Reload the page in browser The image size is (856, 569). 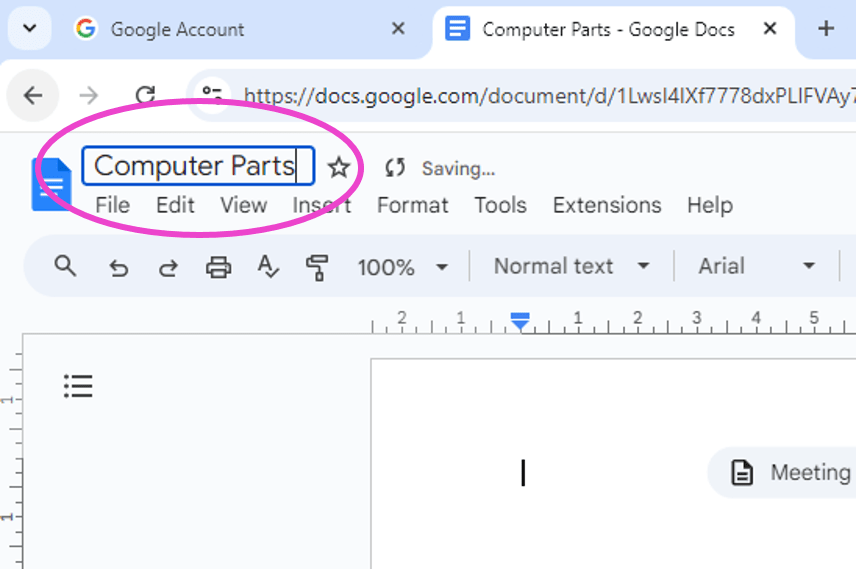pos(145,95)
